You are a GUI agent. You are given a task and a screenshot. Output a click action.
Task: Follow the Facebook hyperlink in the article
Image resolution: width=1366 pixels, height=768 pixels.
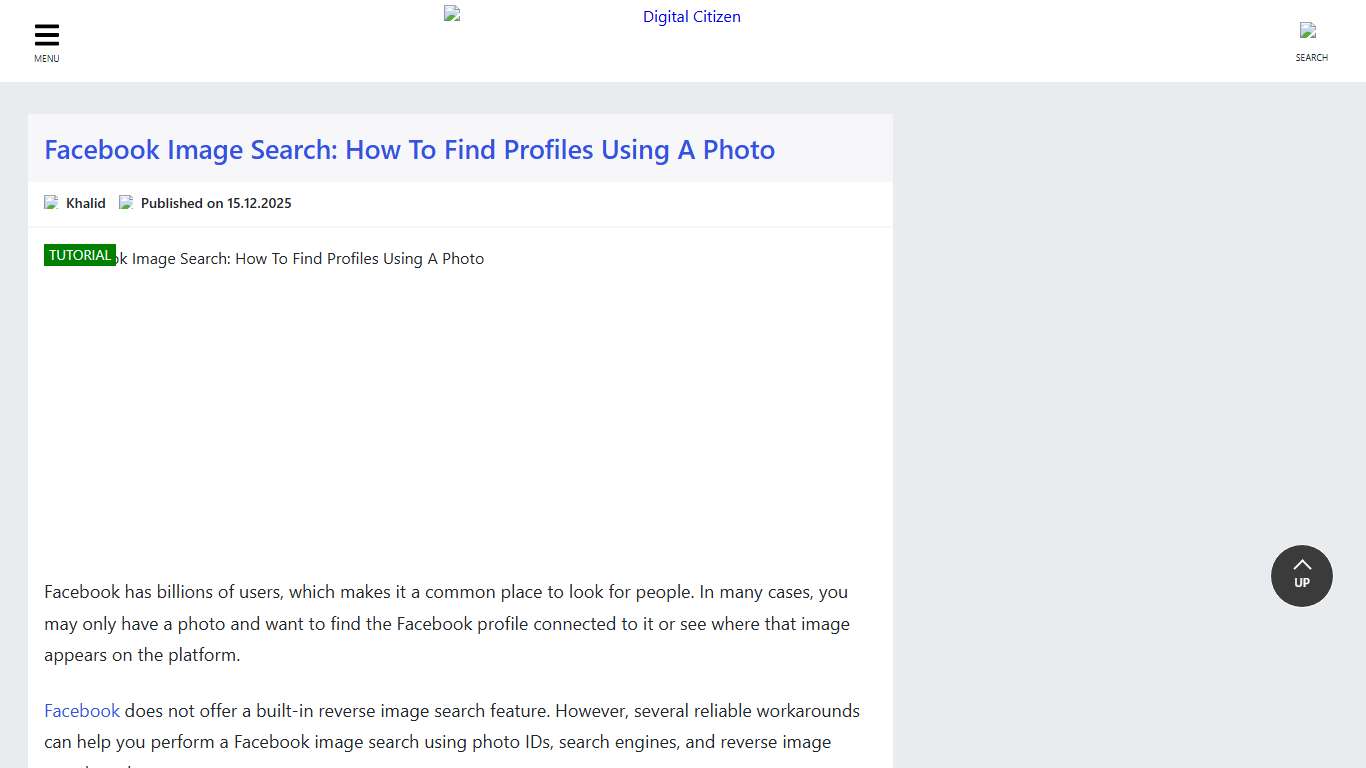pos(81,710)
